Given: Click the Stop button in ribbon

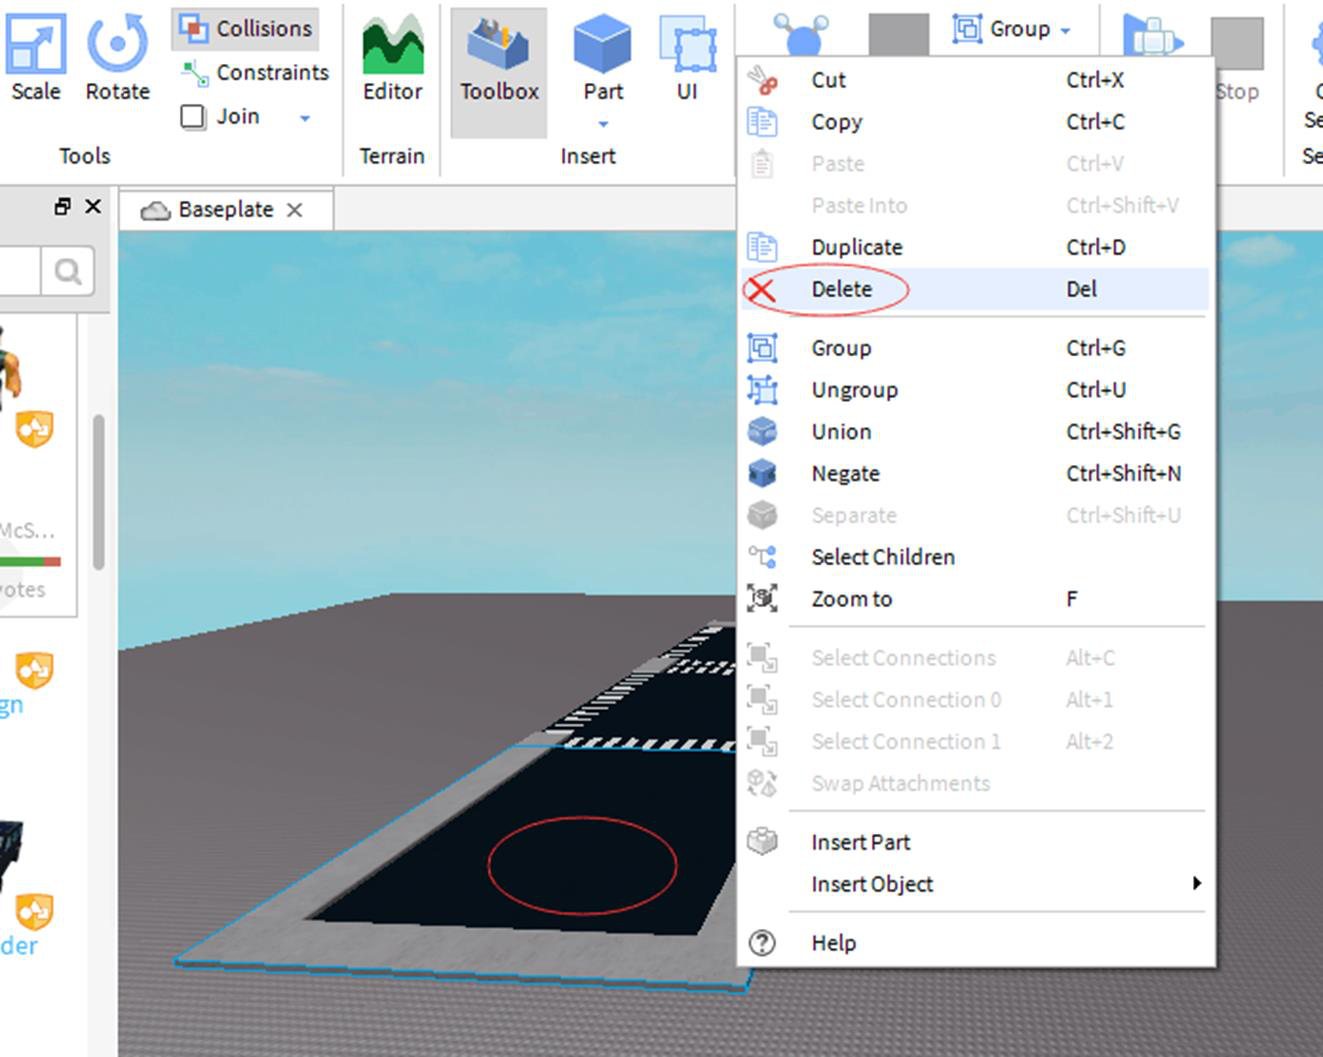Looking at the screenshot, I should 1237,57.
